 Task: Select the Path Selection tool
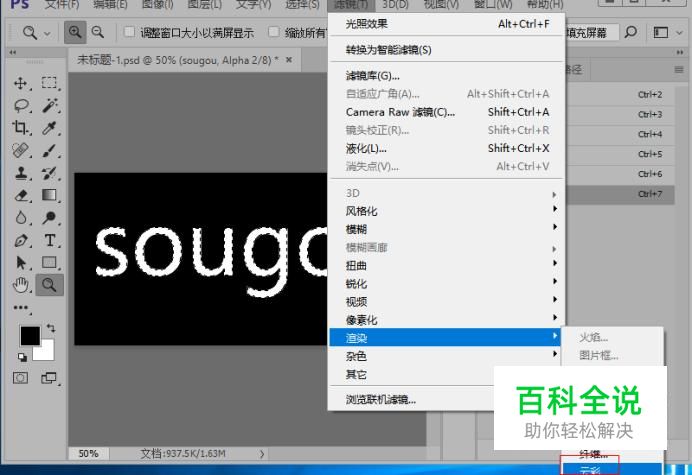click(x=20, y=263)
